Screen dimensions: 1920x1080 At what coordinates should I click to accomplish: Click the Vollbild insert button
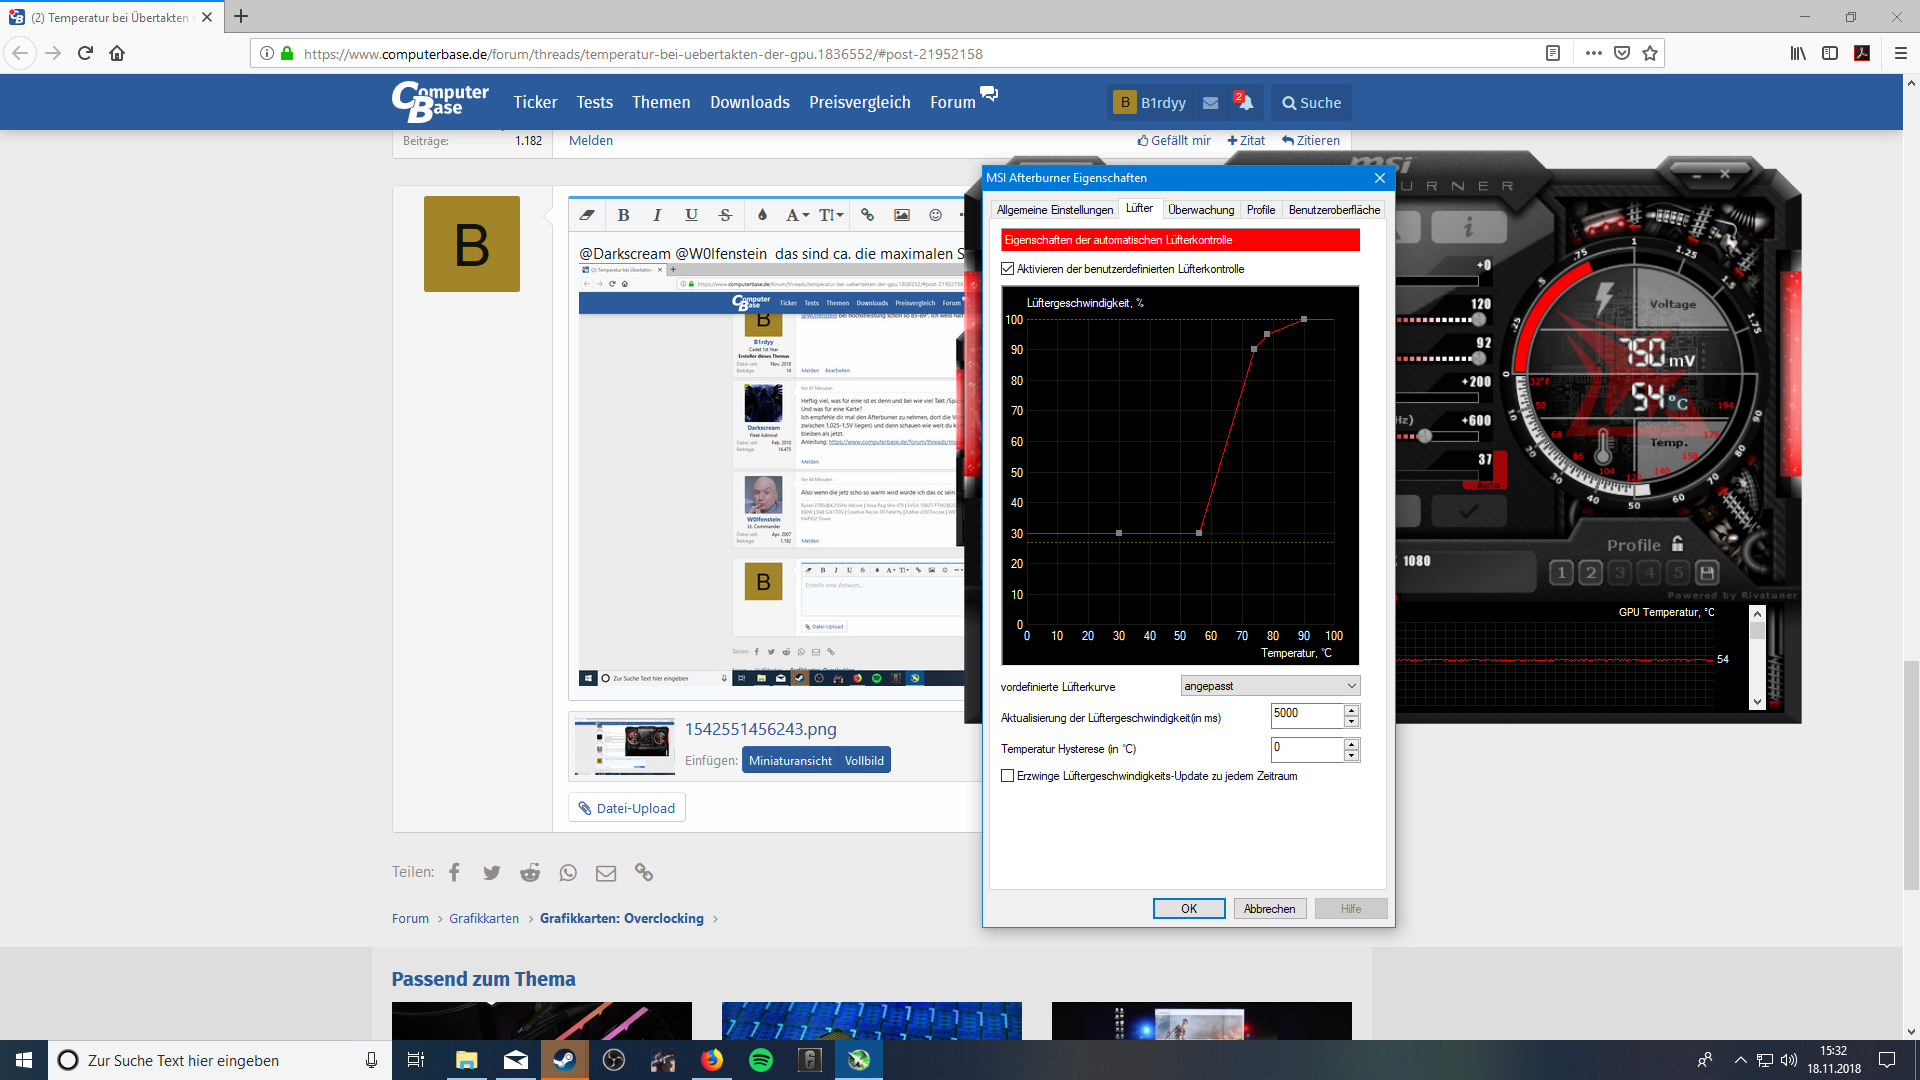pos(864,761)
